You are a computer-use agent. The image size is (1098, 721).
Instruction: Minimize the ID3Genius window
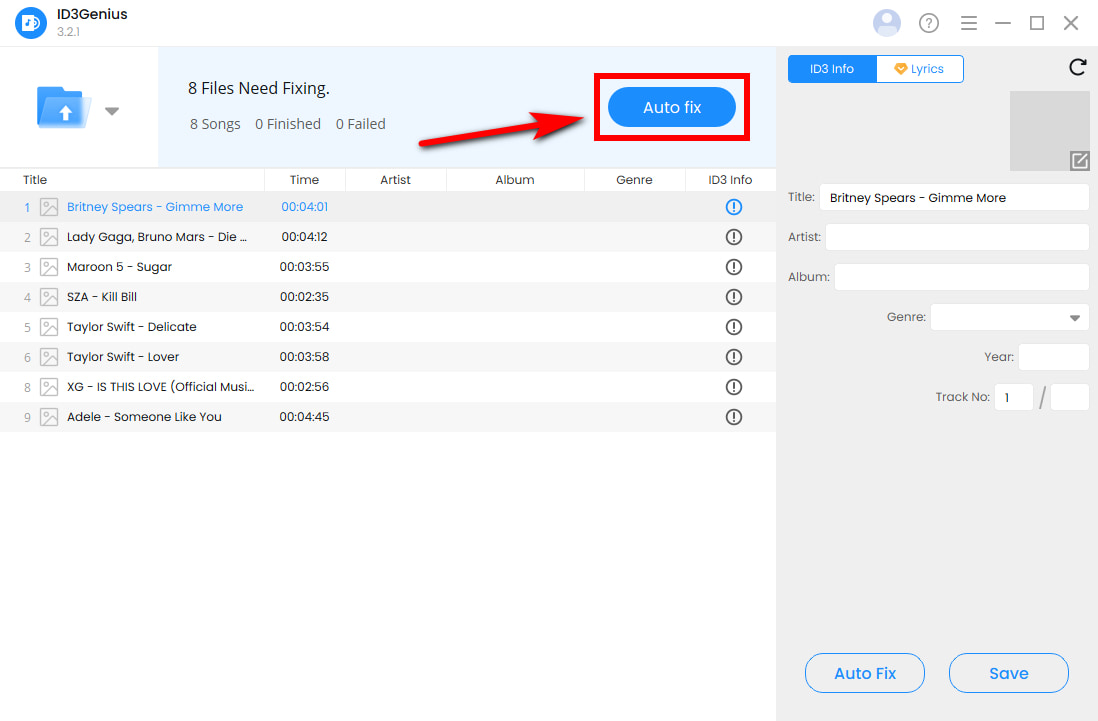point(1003,23)
